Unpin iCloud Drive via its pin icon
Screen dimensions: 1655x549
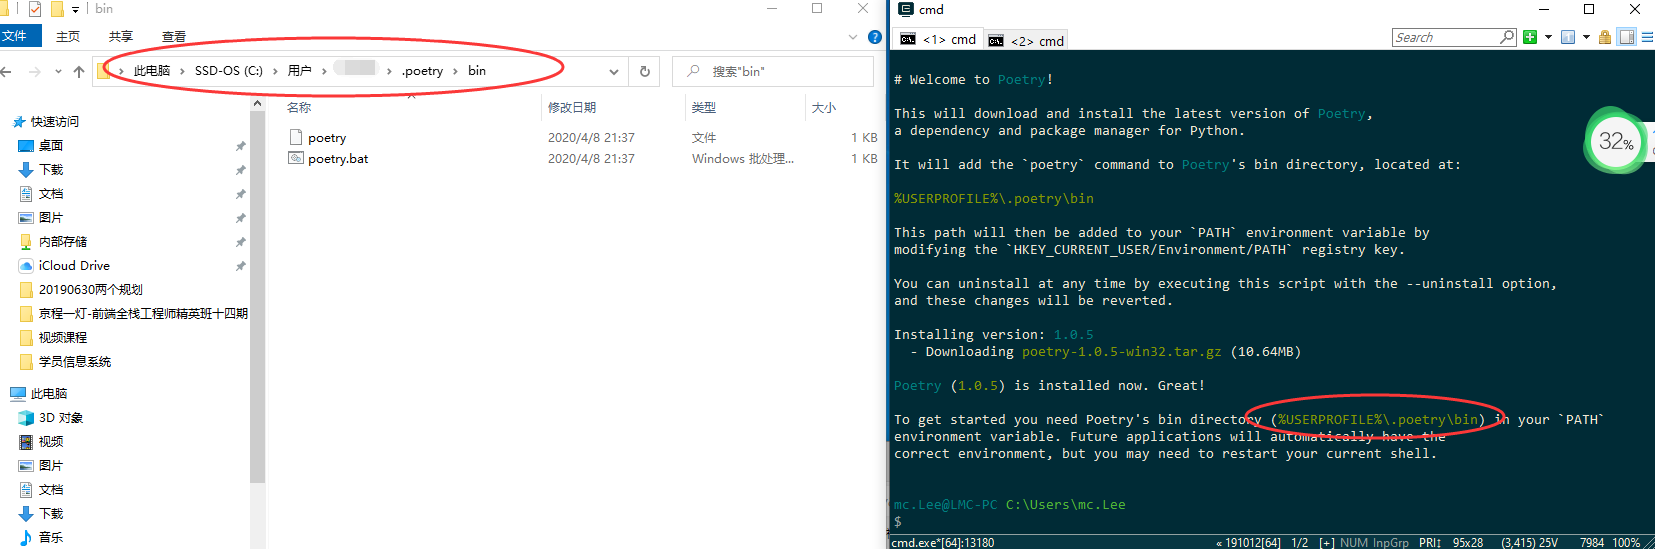point(240,266)
